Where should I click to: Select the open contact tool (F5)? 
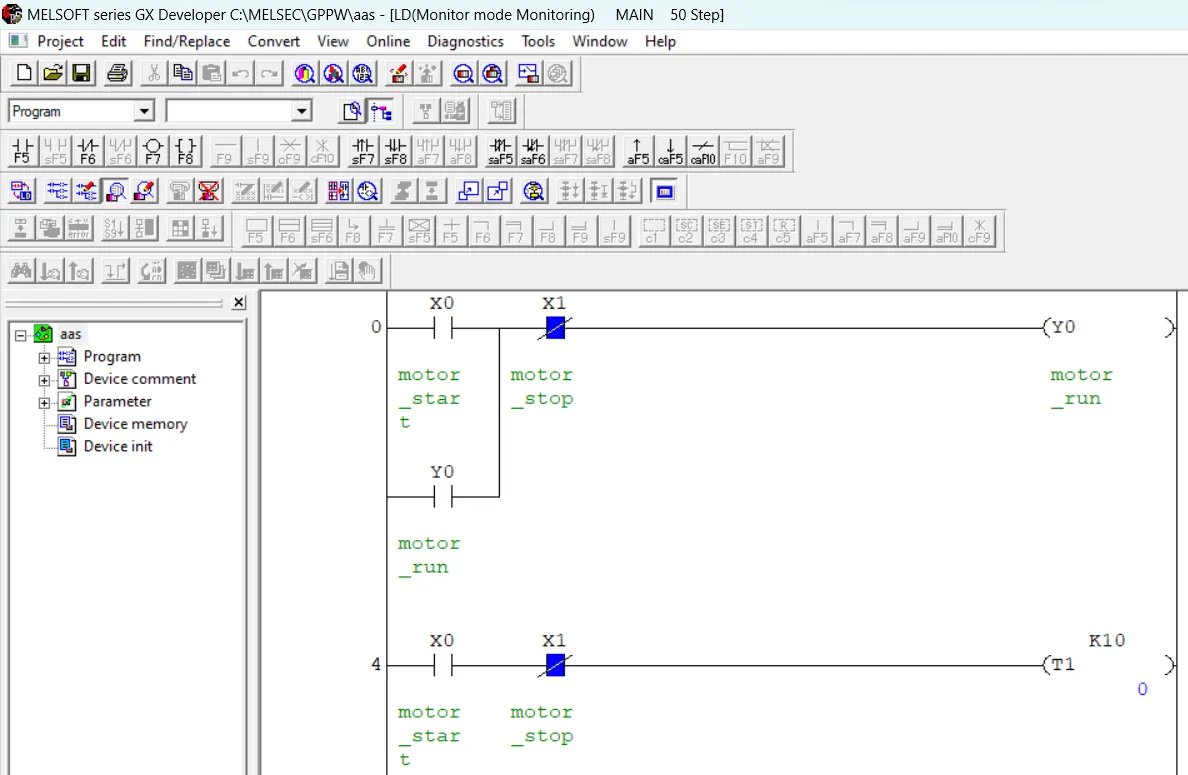[x=20, y=150]
